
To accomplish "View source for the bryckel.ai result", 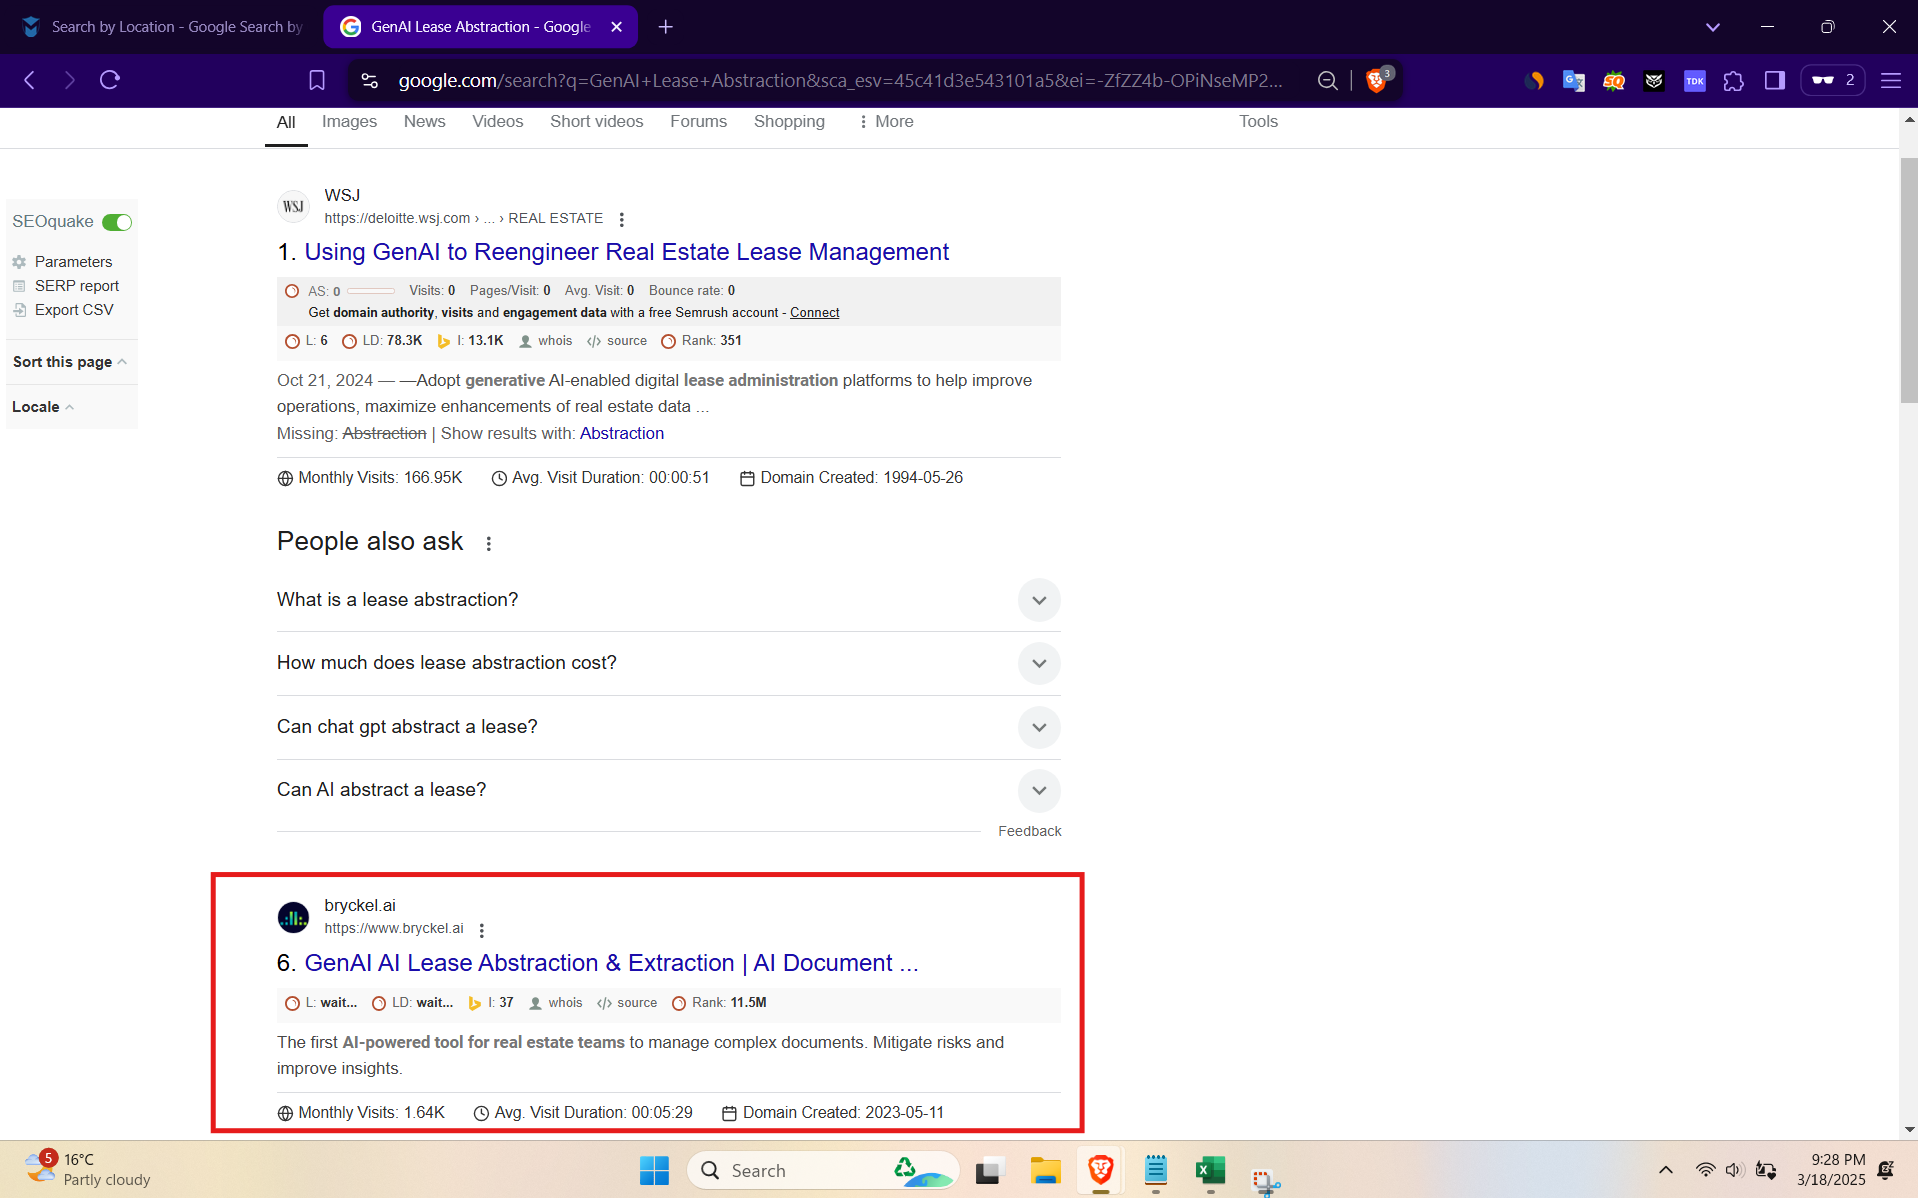I will click(x=627, y=1003).
